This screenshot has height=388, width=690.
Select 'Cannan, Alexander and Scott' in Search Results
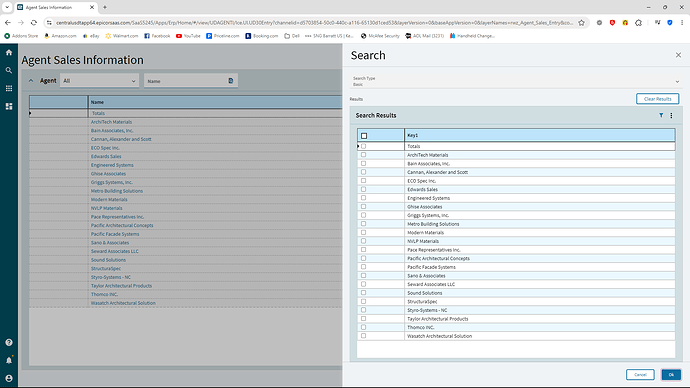click(x=437, y=172)
